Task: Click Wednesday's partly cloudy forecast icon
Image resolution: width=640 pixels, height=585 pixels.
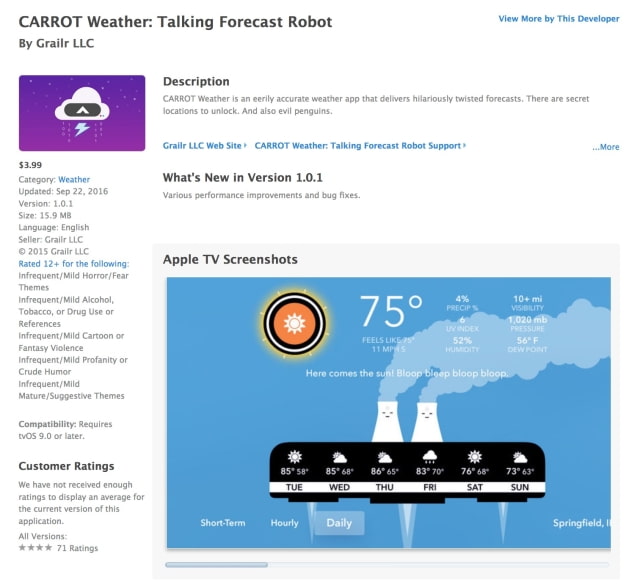Action: click(x=340, y=458)
